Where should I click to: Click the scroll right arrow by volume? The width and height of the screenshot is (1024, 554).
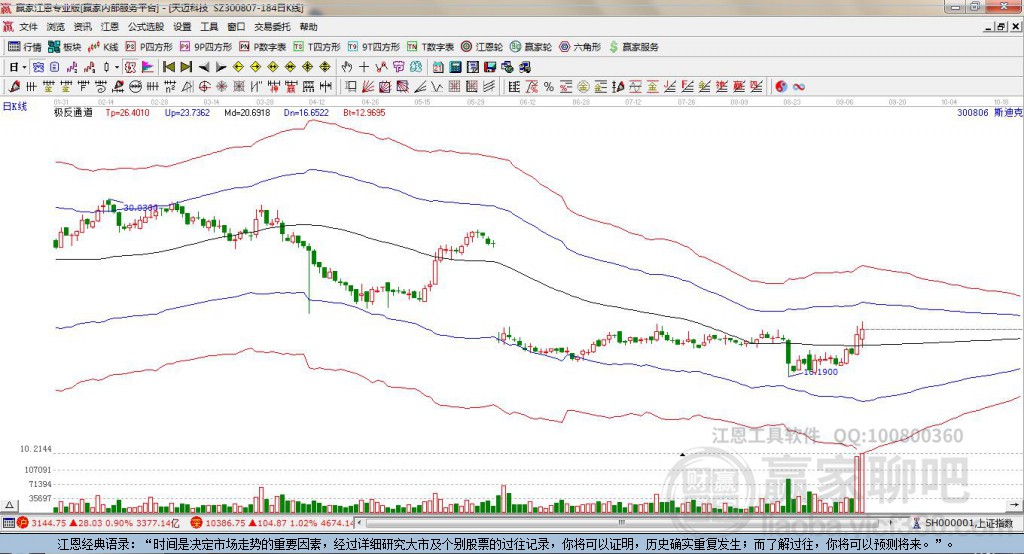1014,505
